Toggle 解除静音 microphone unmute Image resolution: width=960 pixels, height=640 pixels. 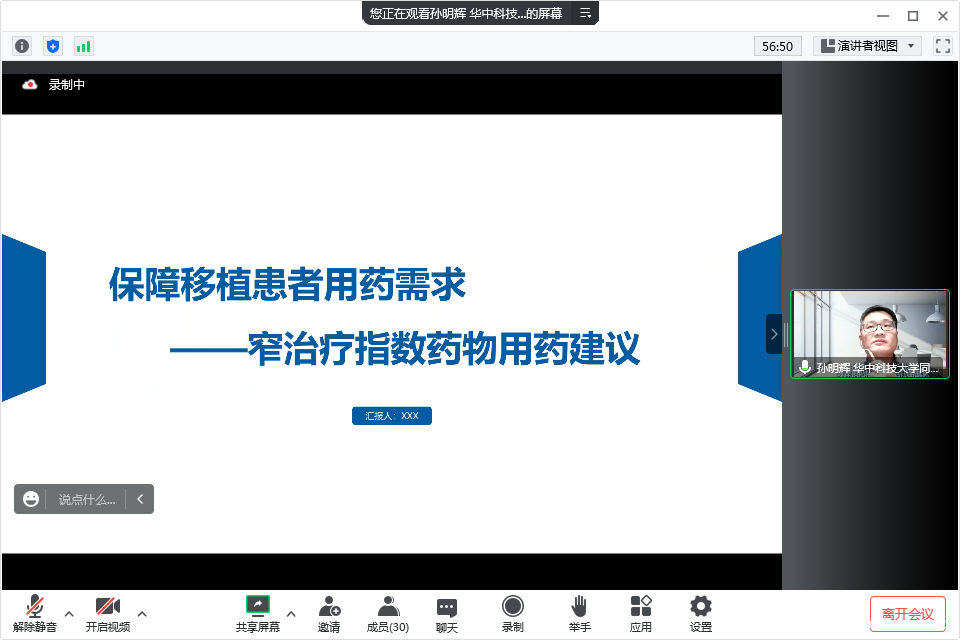tap(35, 613)
